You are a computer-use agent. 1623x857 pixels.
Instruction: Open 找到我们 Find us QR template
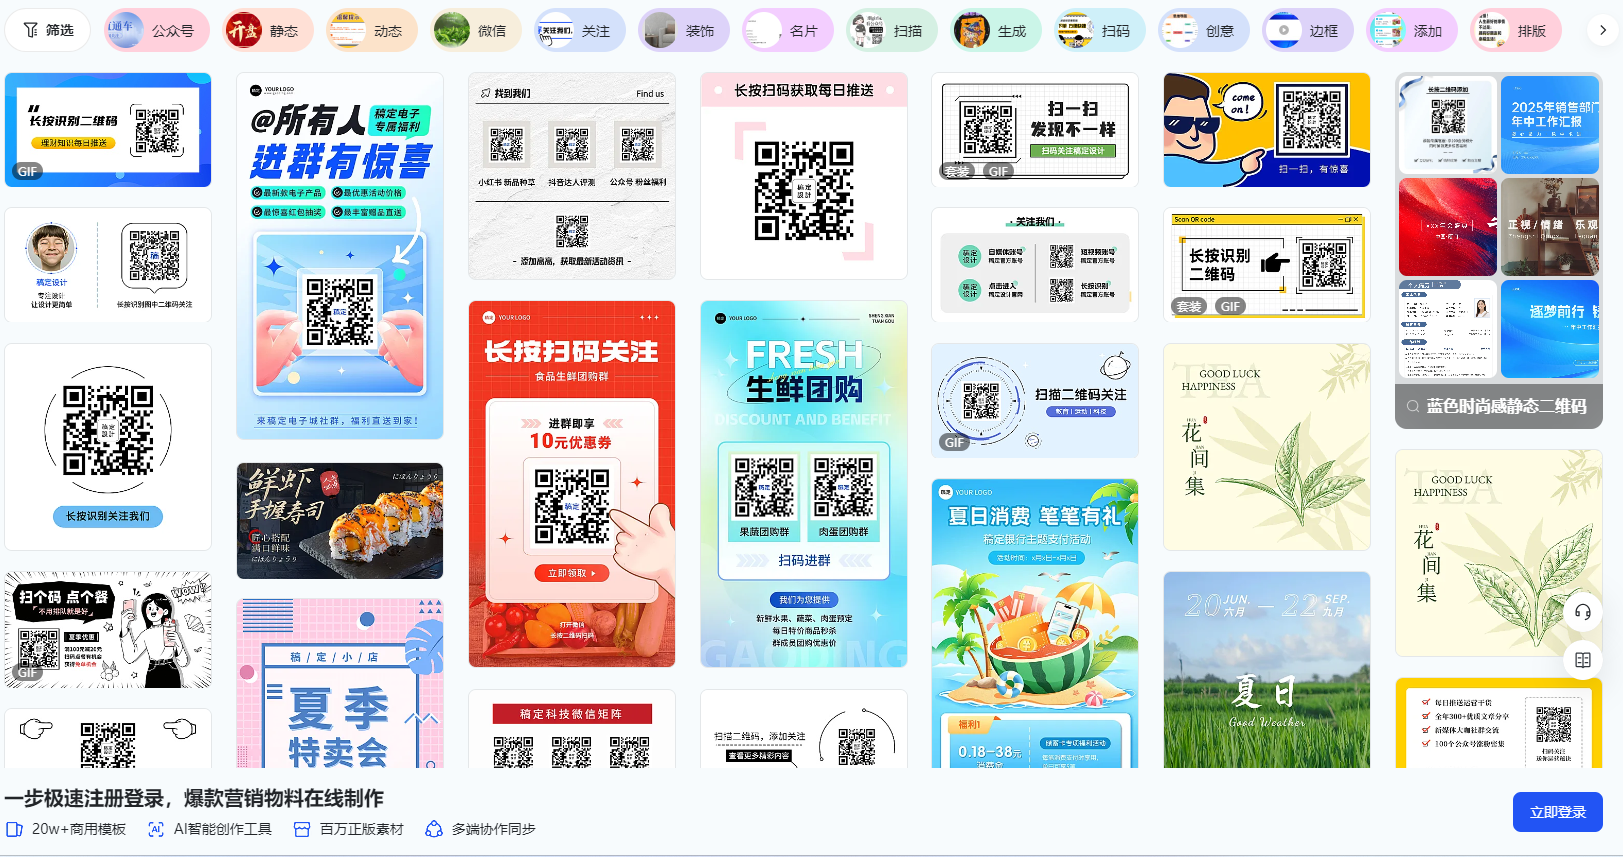coord(572,176)
